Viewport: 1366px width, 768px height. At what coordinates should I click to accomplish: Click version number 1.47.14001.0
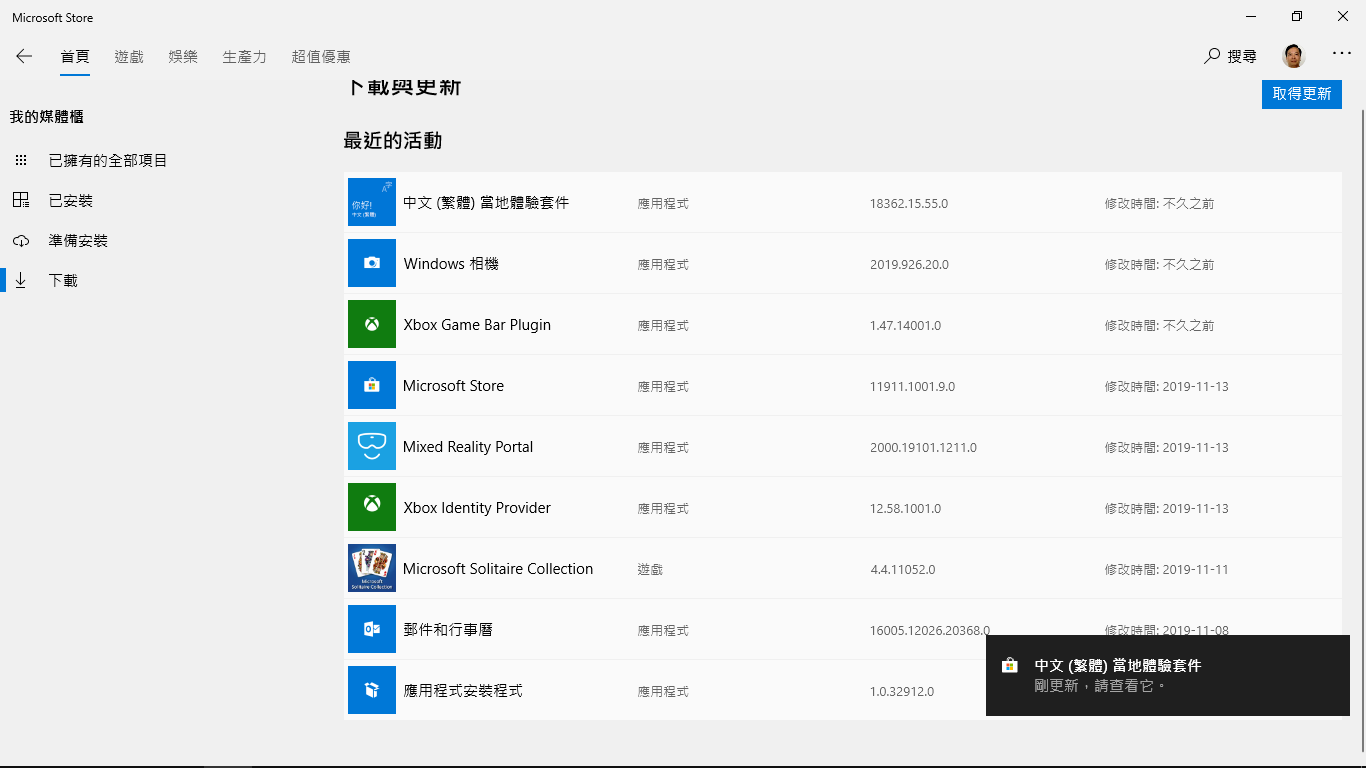coord(906,325)
